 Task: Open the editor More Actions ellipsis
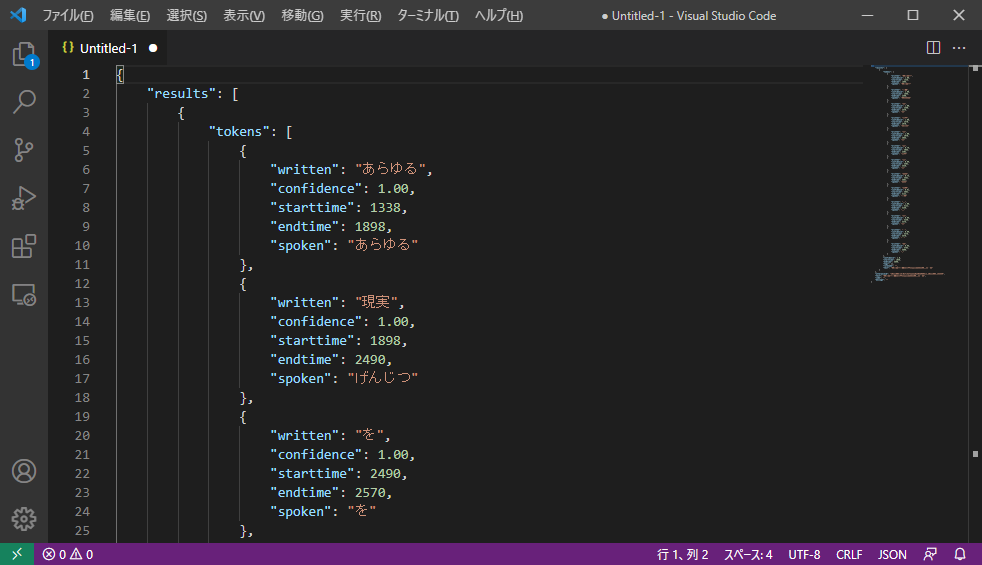coord(959,48)
